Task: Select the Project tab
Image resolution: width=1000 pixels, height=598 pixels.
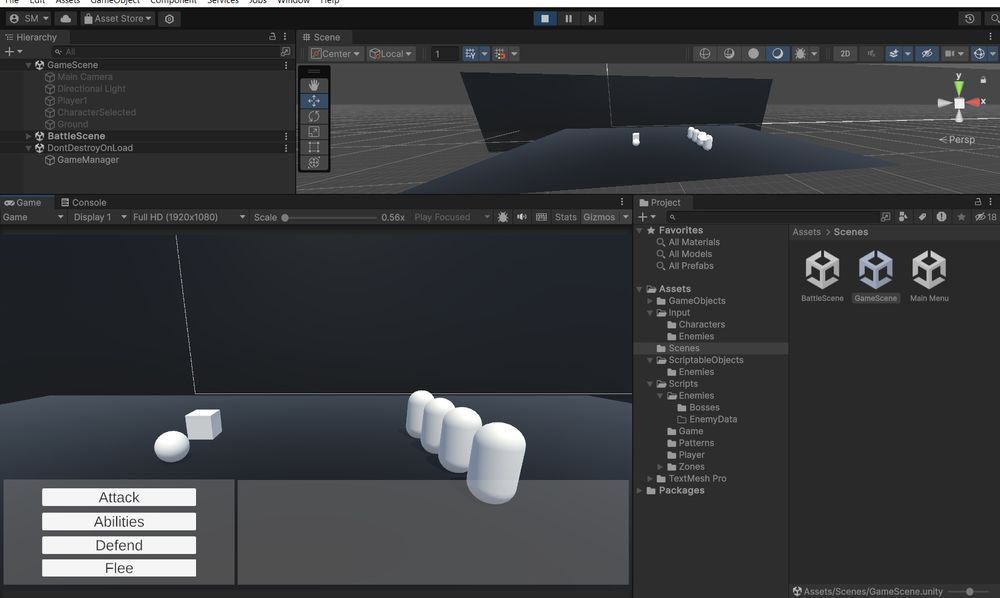Action: click(660, 202)
